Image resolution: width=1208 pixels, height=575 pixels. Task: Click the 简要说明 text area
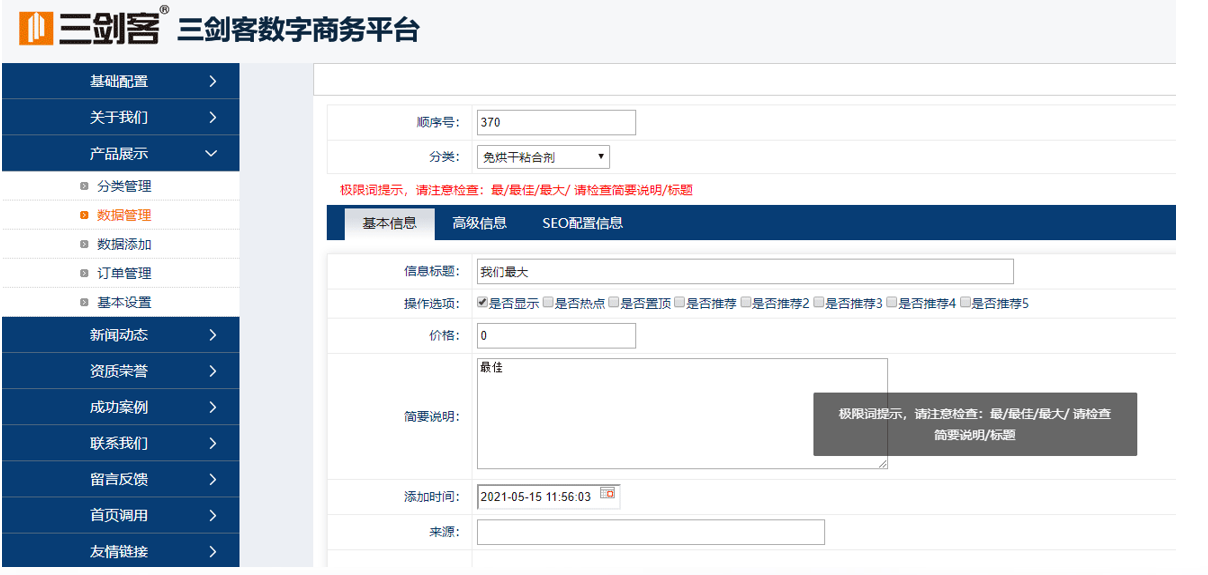[x=682, y=413]
